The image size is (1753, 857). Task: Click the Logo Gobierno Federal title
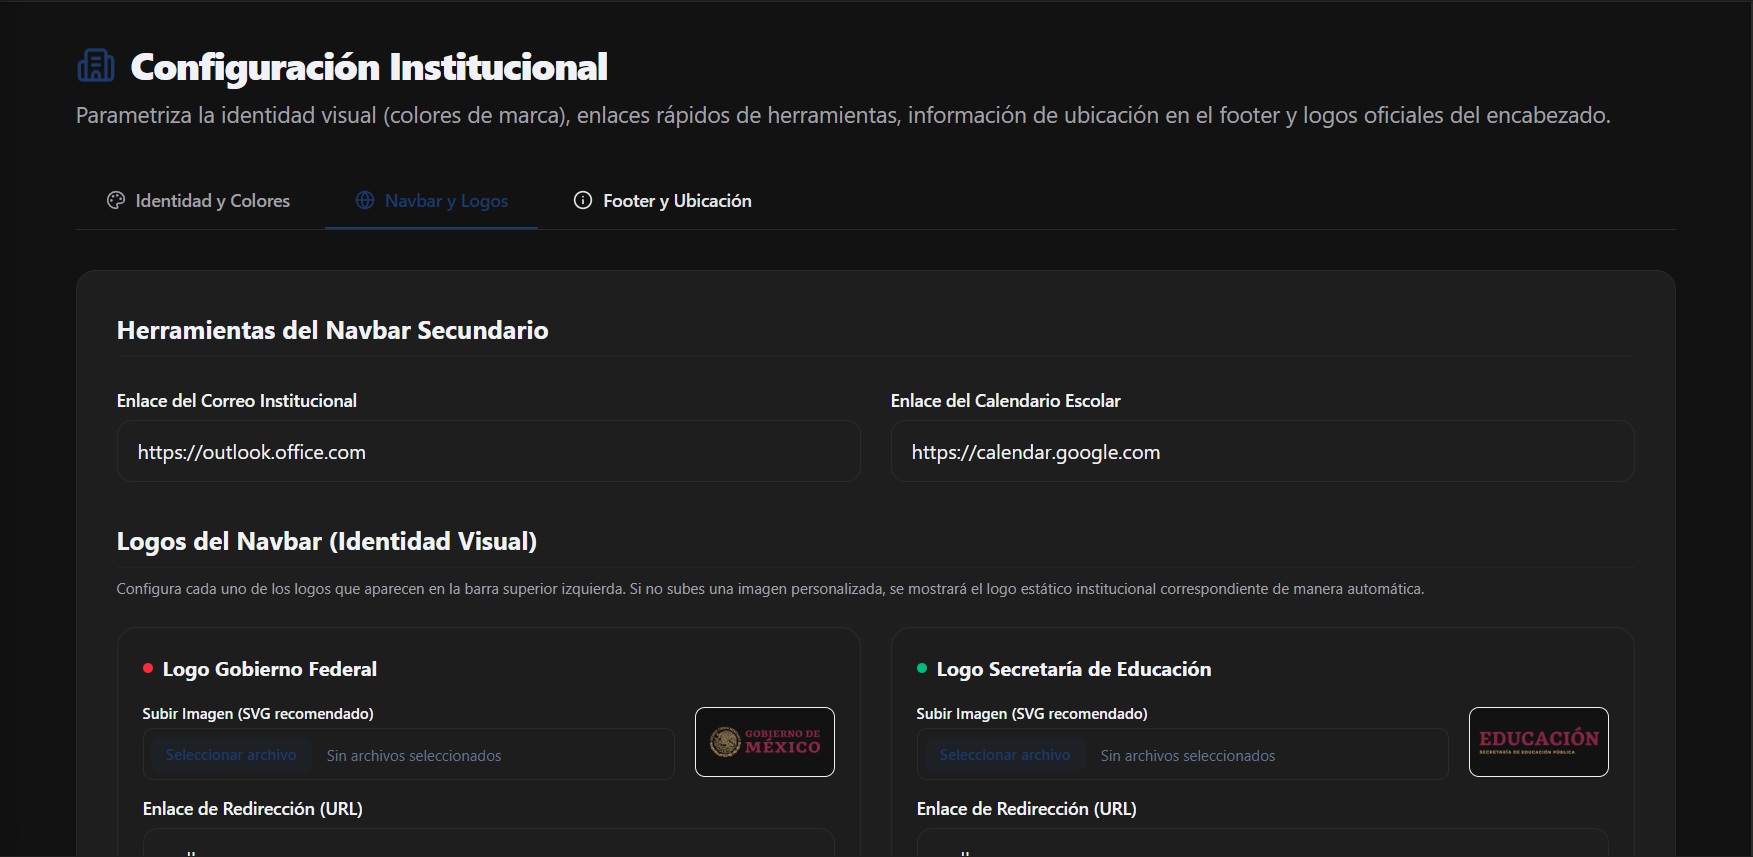(270, 669)
